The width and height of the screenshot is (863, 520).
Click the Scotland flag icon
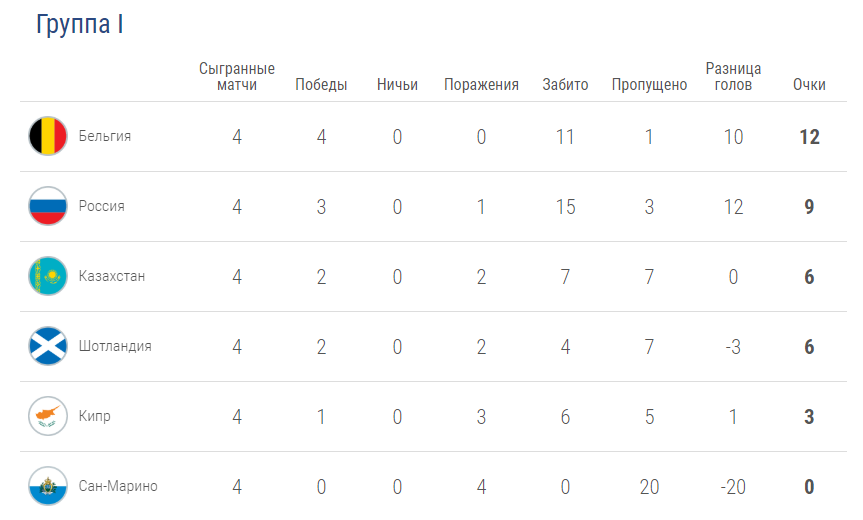tap(48, 346)
